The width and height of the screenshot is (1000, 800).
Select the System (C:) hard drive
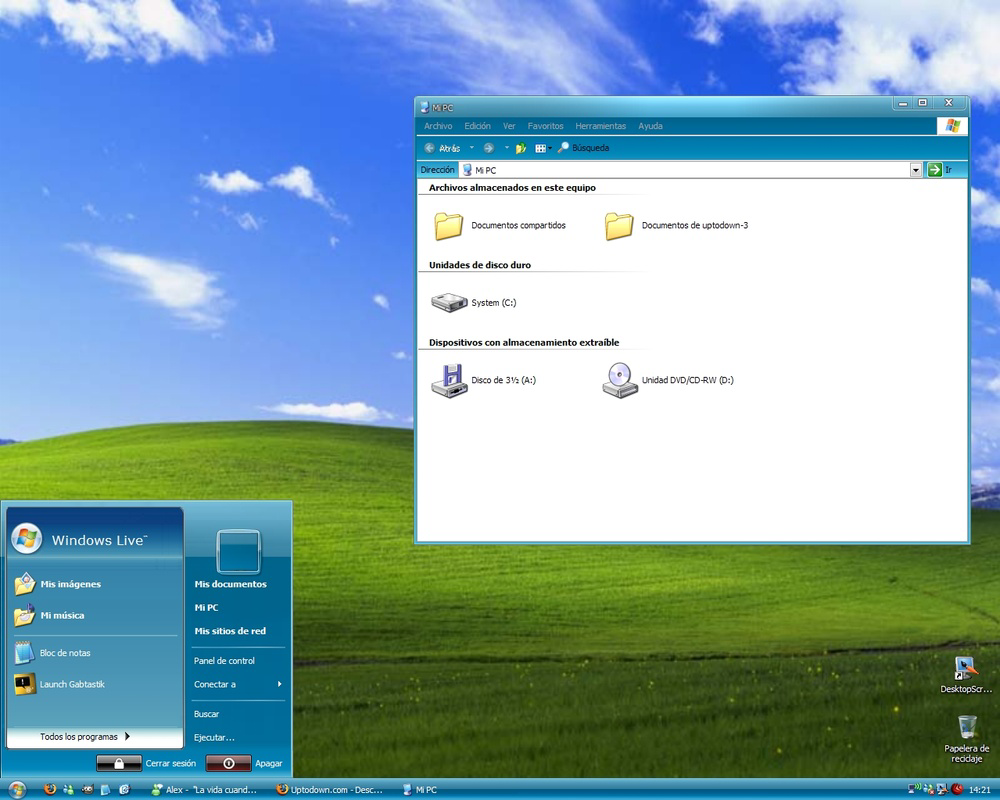pos(473,302)
